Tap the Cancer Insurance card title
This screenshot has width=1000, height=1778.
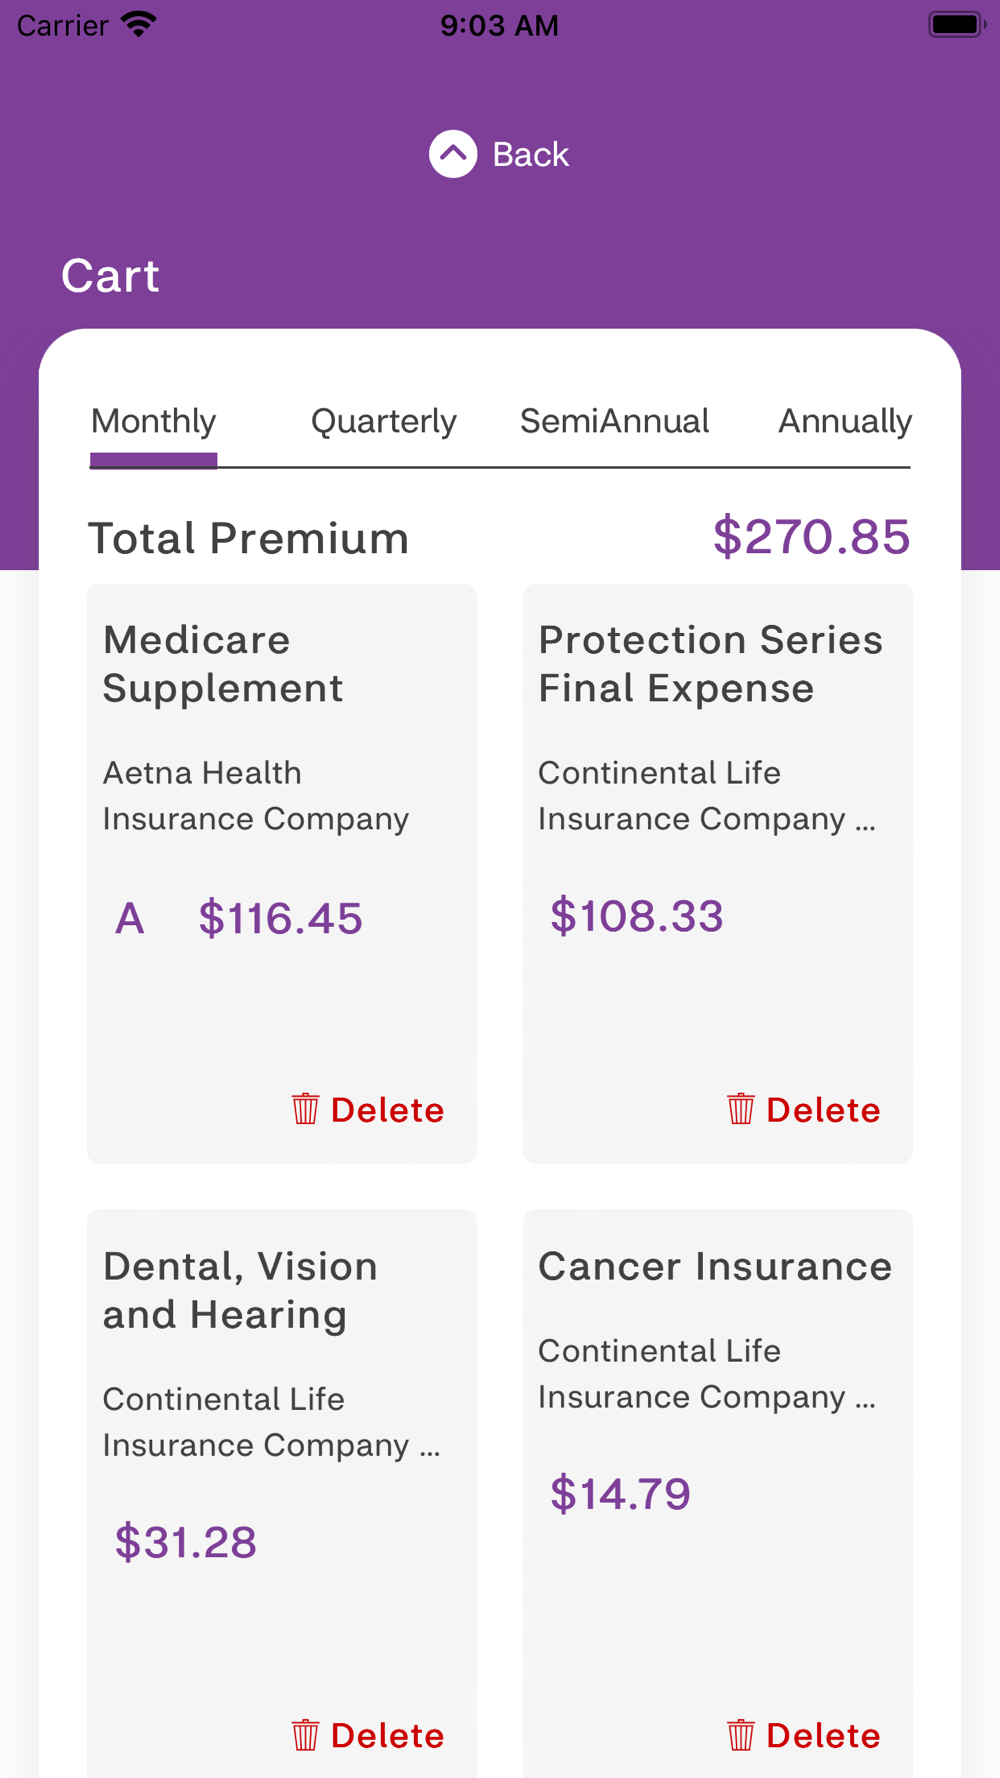point(714,1267)
